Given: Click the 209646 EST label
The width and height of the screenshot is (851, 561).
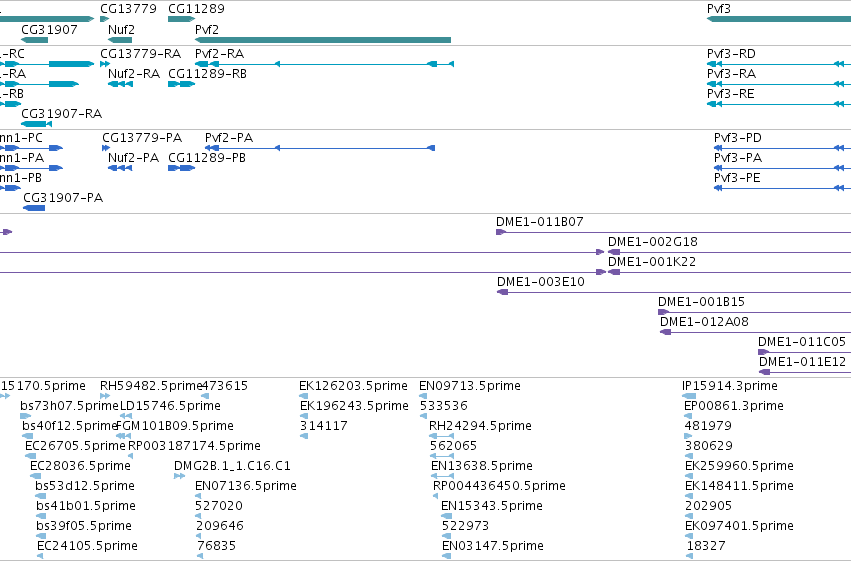Looking at the screenshot, I should coord(219,527).
